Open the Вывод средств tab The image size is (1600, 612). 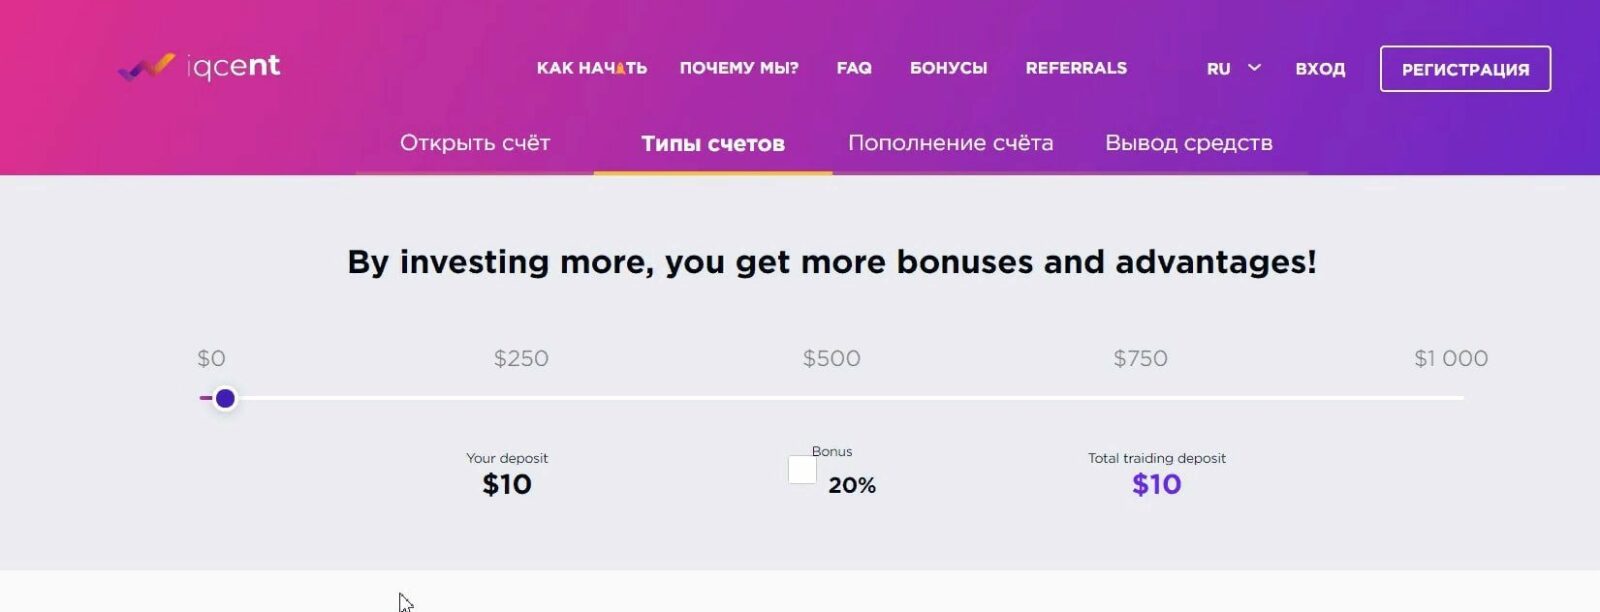click(1188, 143)
